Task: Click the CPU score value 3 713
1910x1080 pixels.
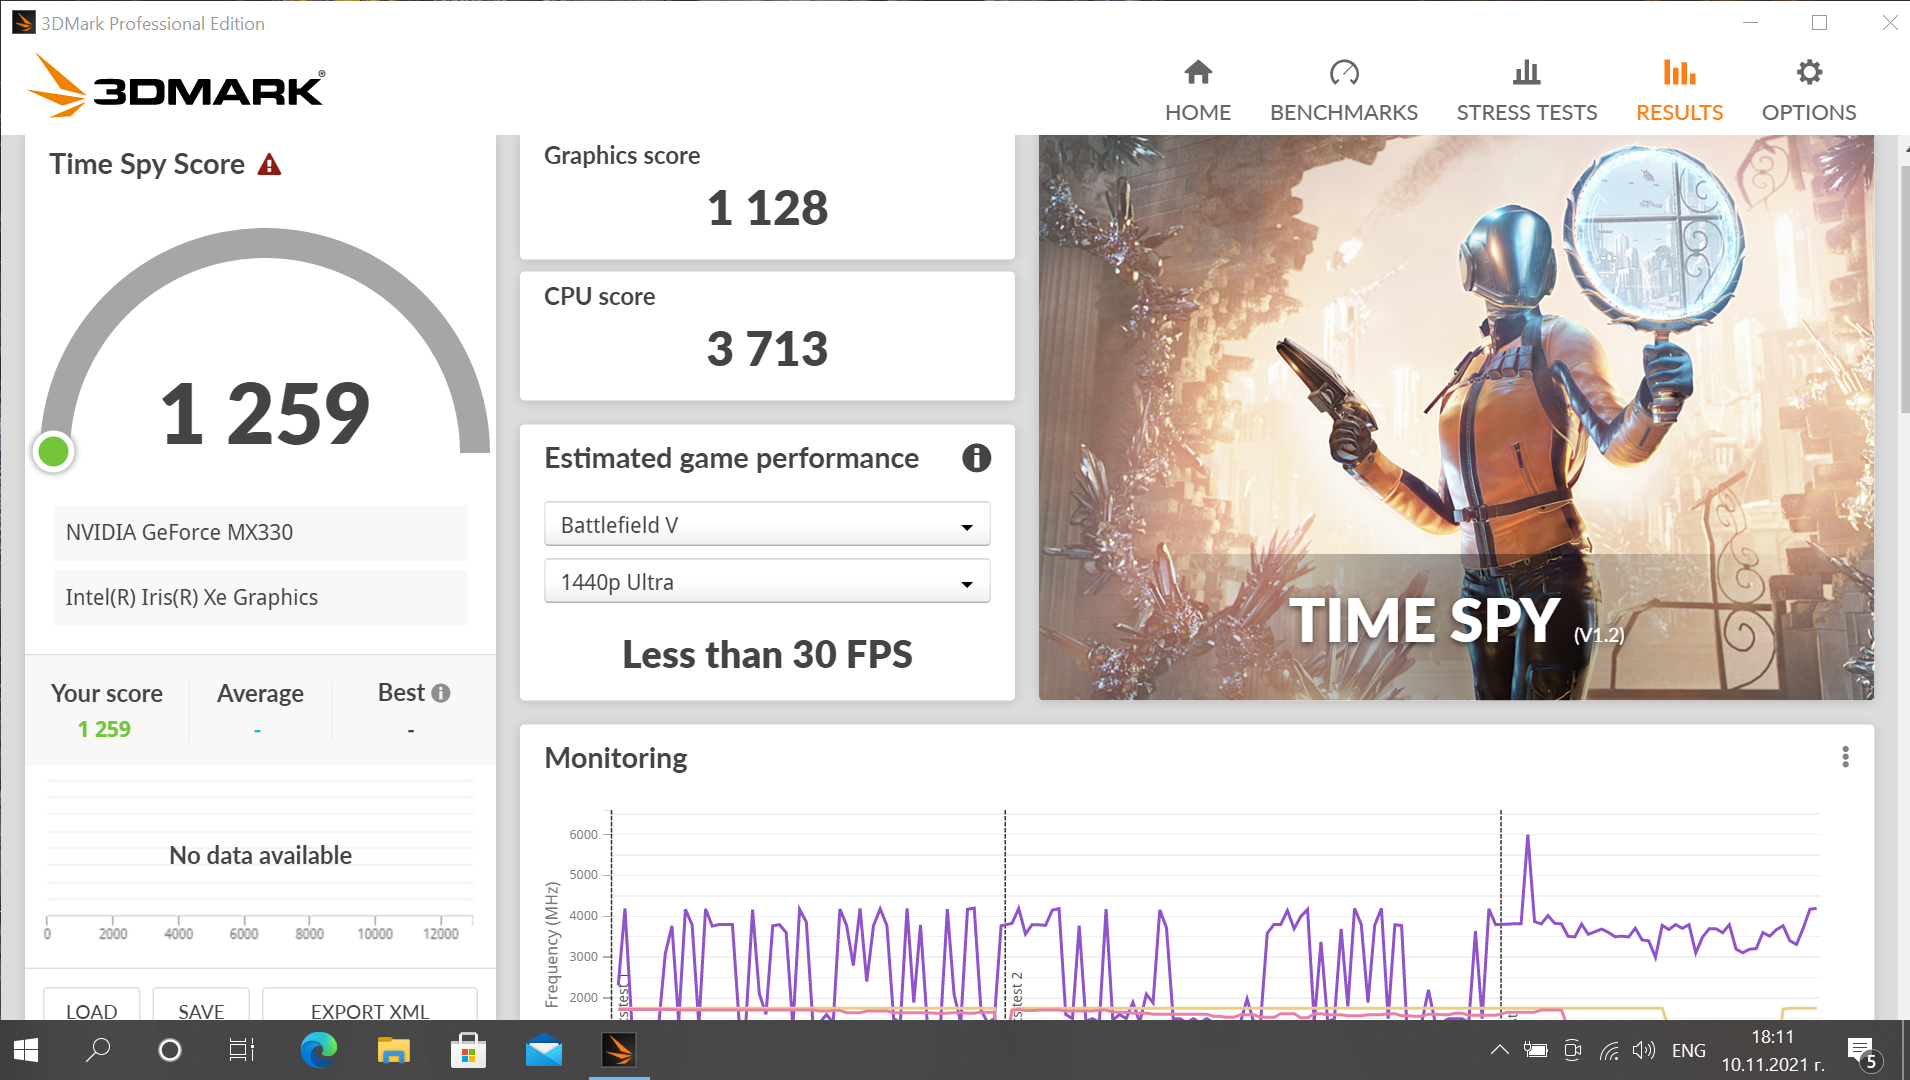Action: click(x=767, y=349)
